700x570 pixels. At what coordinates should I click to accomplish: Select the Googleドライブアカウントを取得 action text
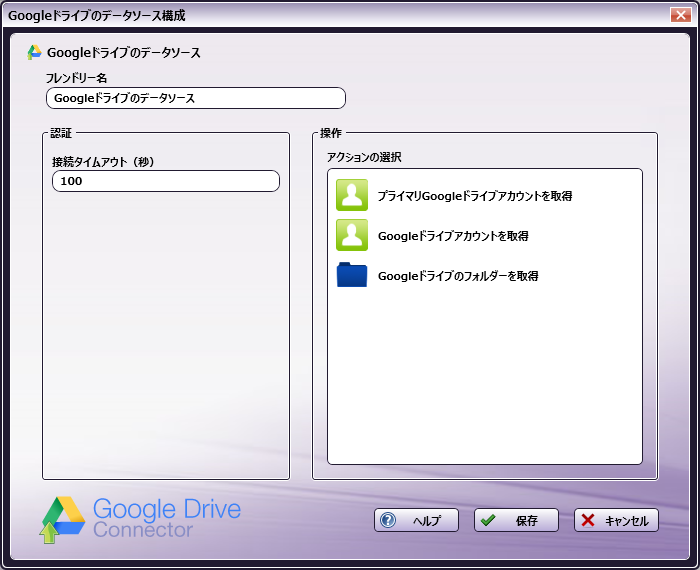tap(453, 236)
